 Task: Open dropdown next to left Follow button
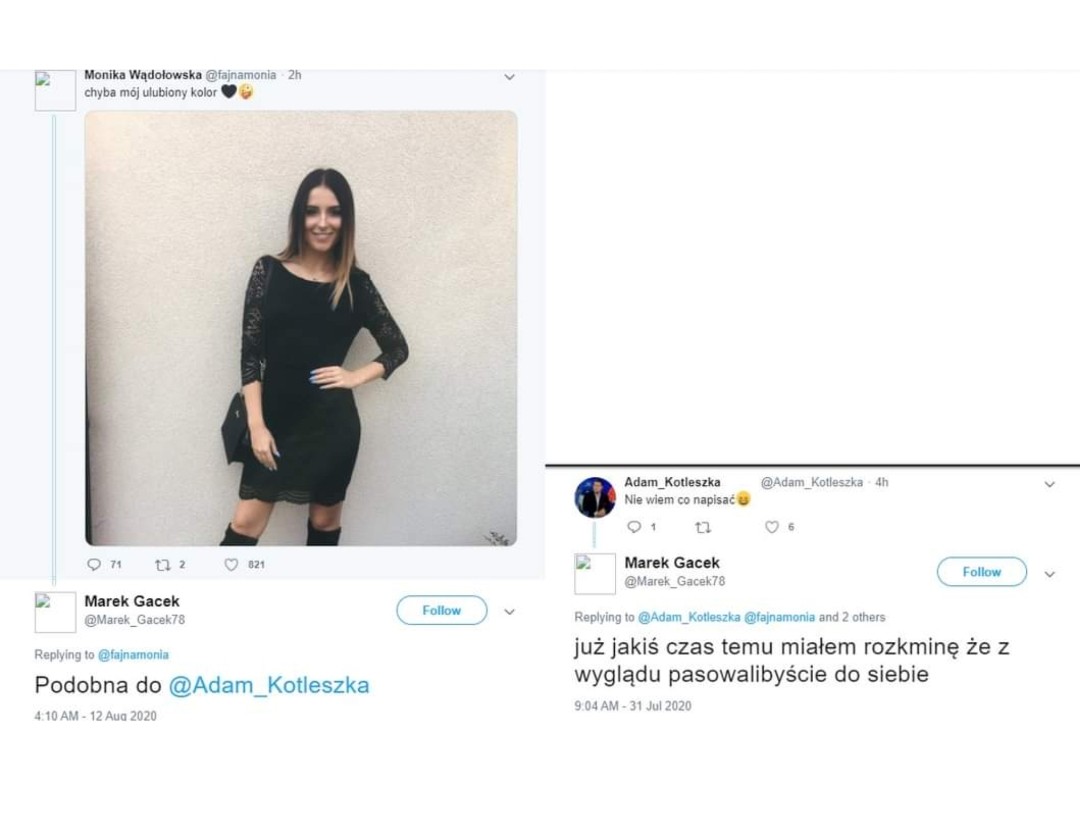509,611
